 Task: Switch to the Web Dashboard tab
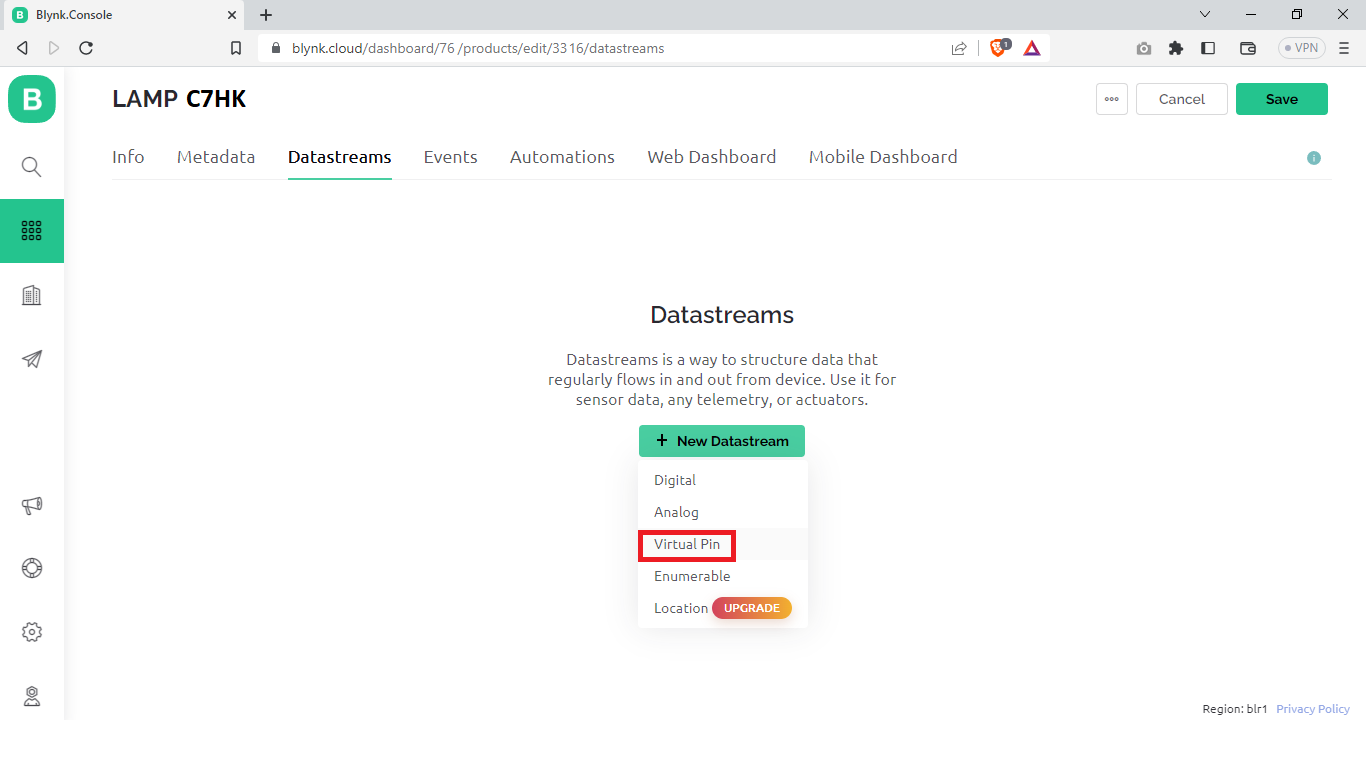(712, 157)
